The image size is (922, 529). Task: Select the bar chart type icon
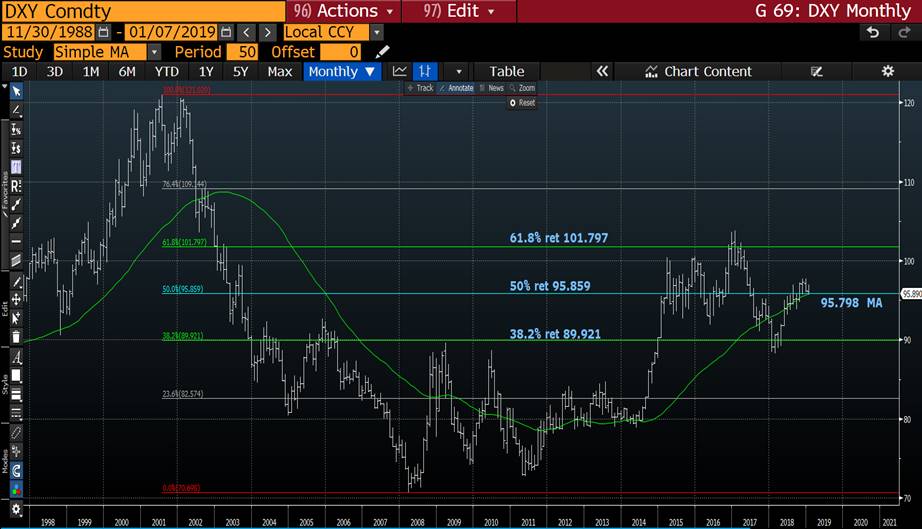427,71
